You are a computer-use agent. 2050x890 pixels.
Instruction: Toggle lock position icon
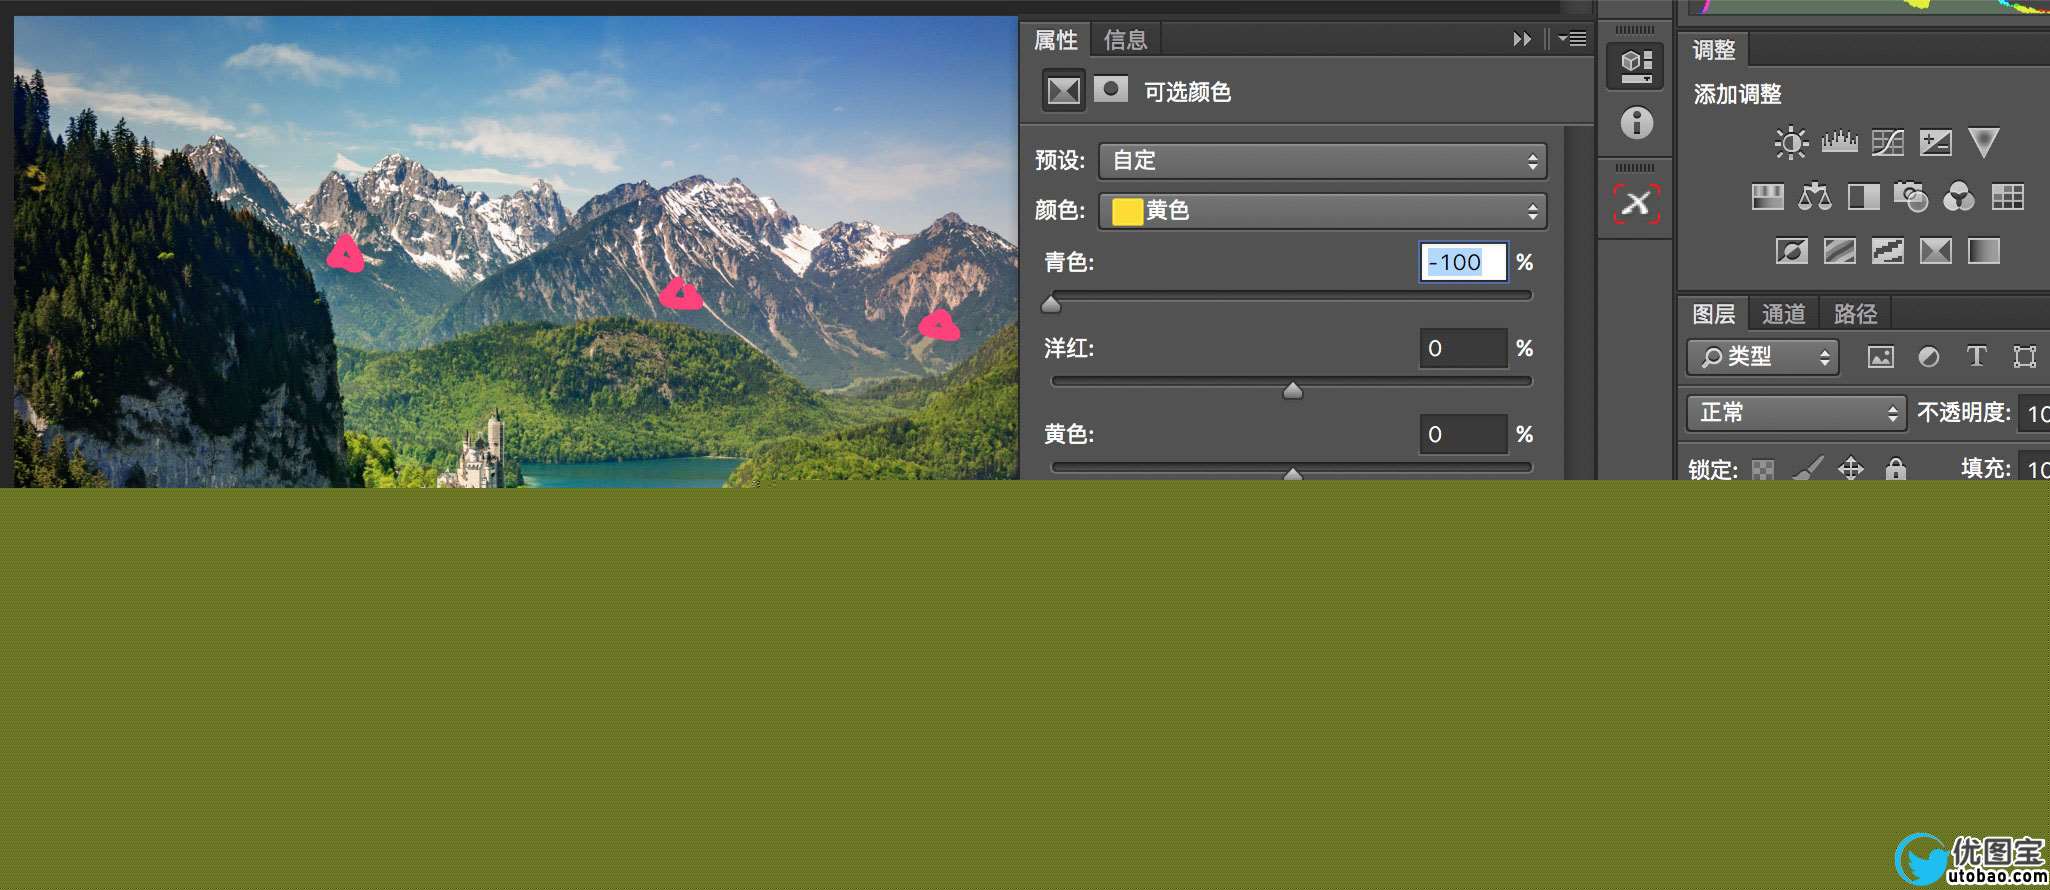tap(1851, 468)
